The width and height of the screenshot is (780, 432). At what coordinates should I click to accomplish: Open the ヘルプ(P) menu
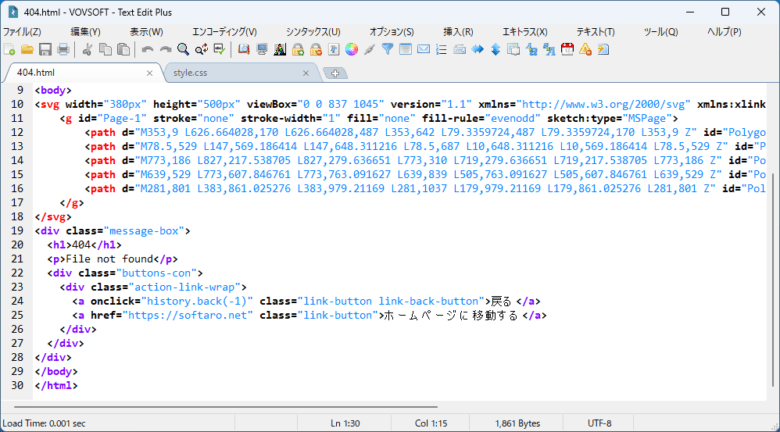click(x=724, y=32)
